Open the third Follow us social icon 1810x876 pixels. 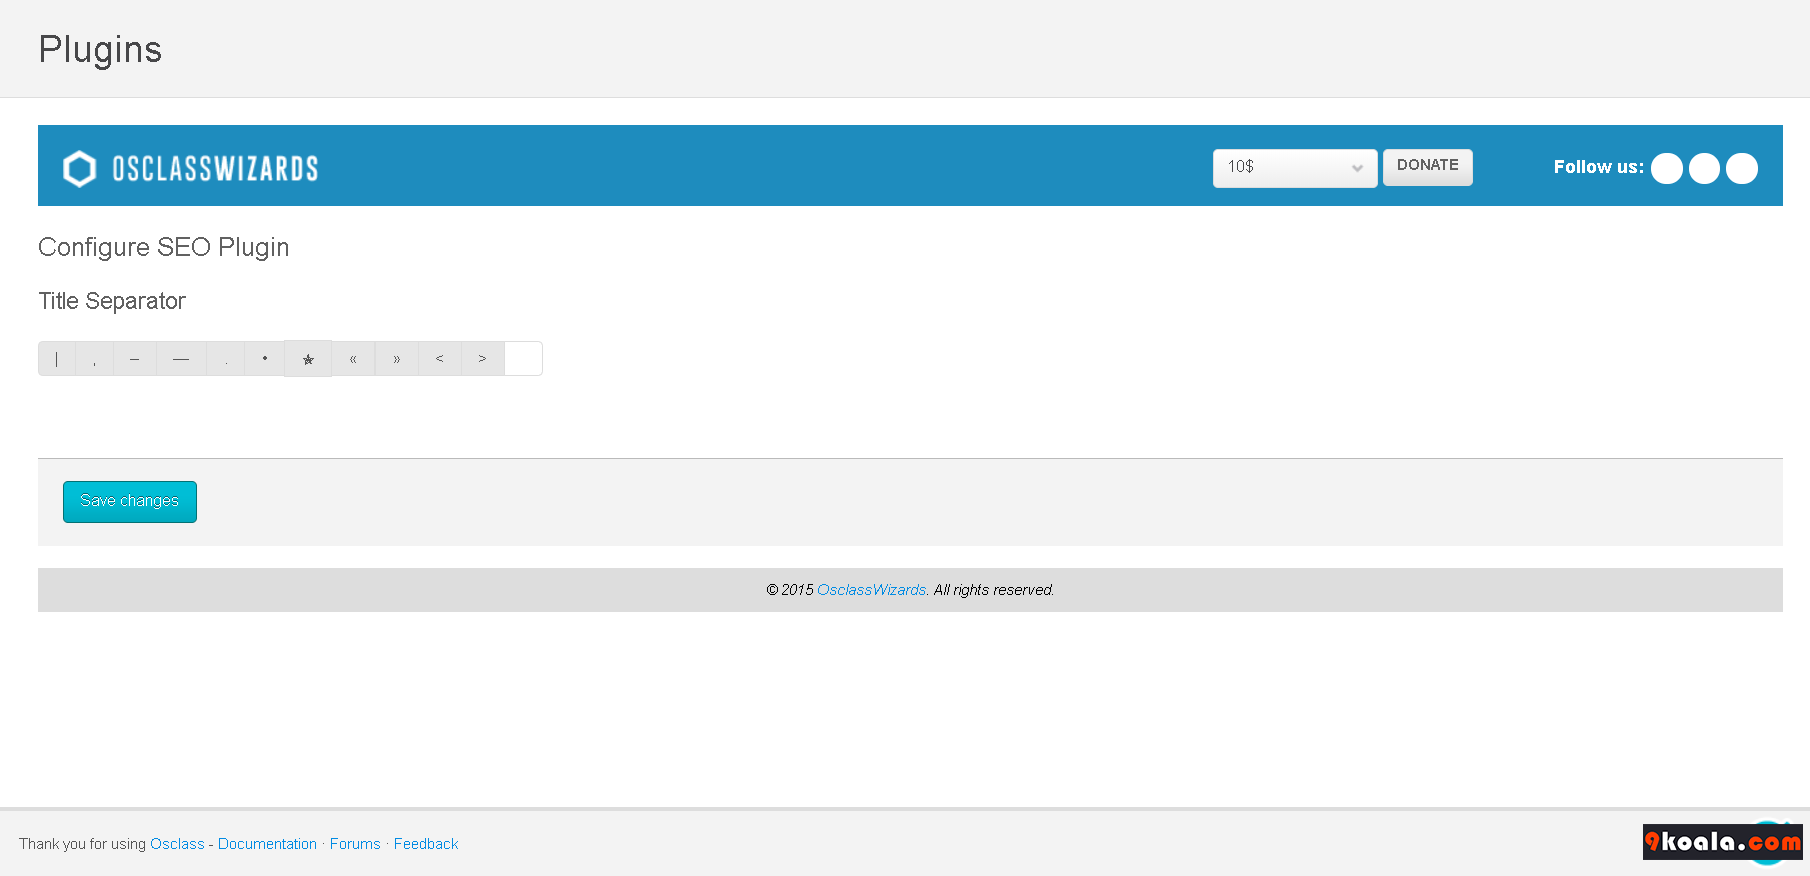(1742, 168)
